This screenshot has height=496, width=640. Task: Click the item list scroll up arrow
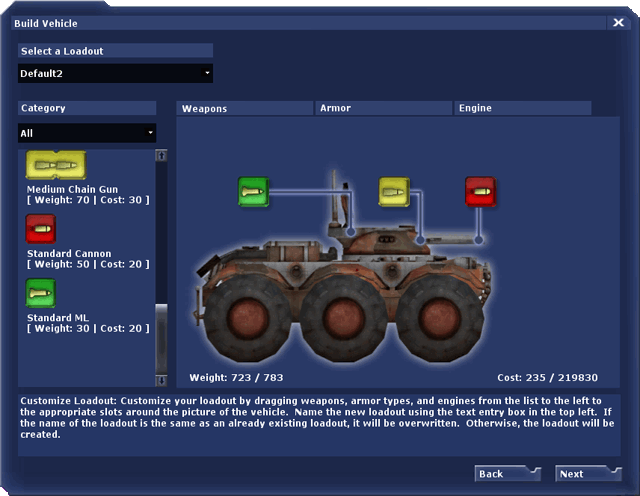[x=162, y=156]
